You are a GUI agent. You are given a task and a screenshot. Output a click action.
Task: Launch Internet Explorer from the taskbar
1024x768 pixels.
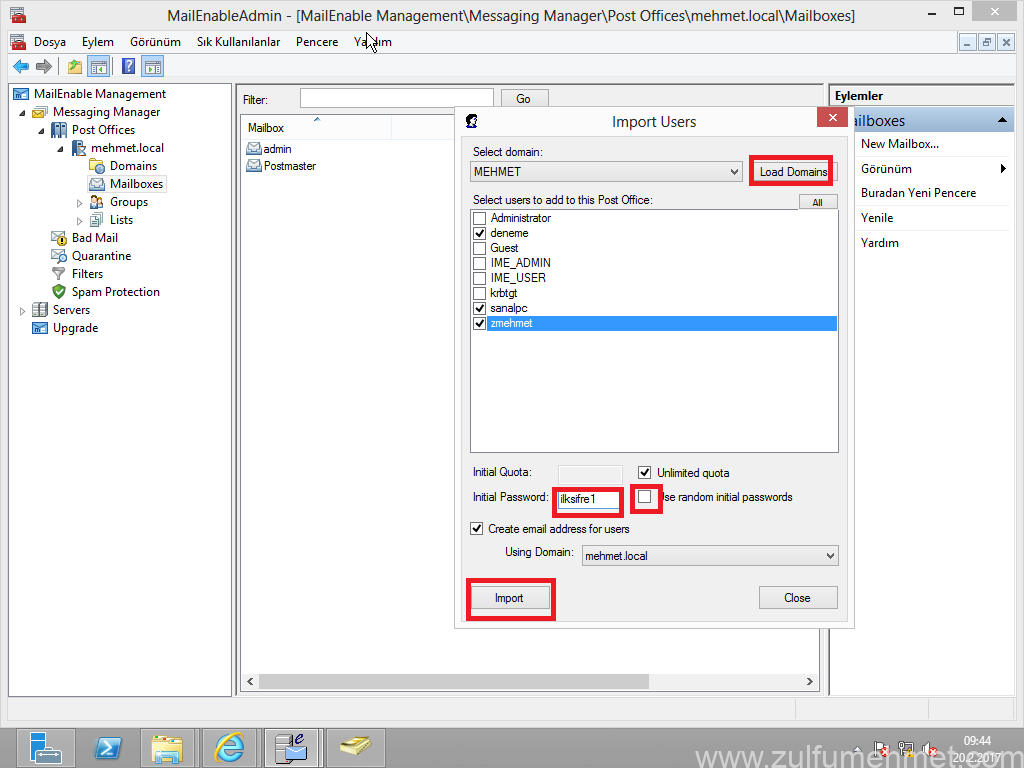pos(229,747)
